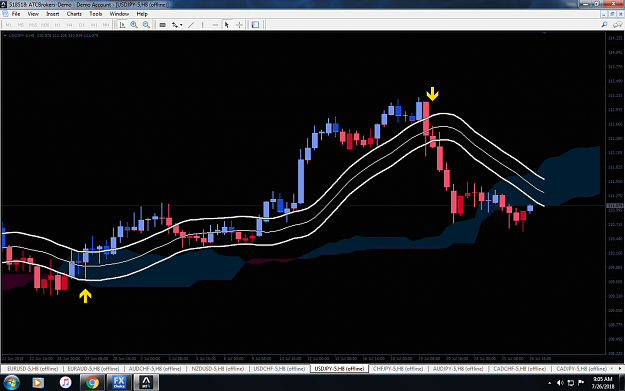The width and height of the screenshot is (625, 391).
Task: Click the chart tabs scroll-right arrow
Action: point(620,369)
